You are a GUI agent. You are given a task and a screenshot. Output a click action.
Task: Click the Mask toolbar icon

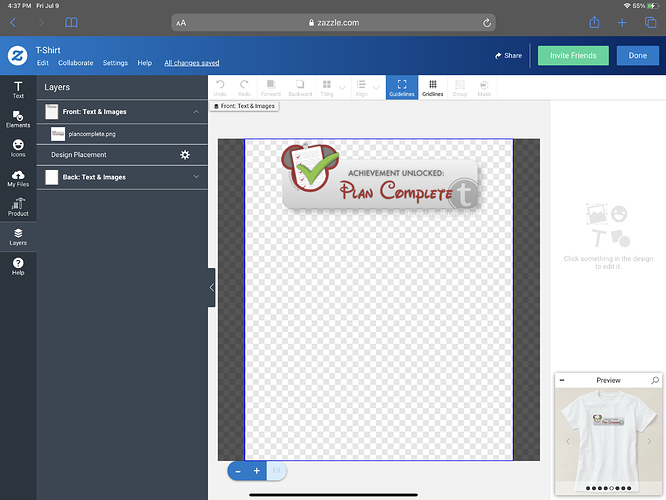click(484, 88)
